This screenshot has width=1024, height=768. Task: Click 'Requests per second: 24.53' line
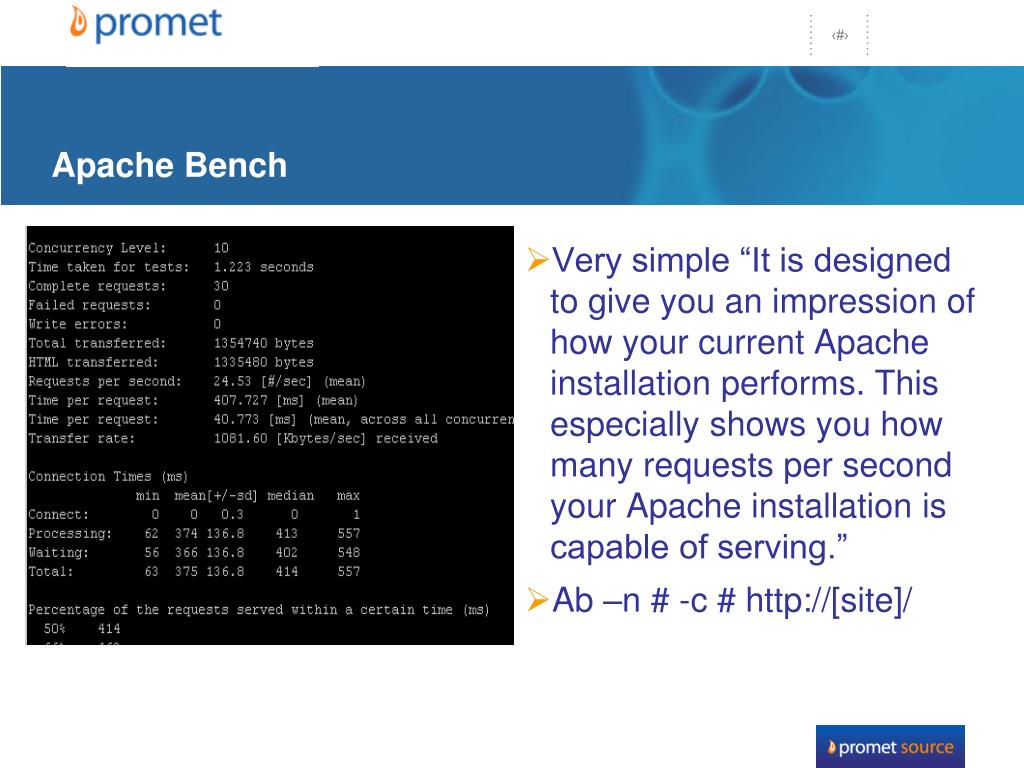197,381
